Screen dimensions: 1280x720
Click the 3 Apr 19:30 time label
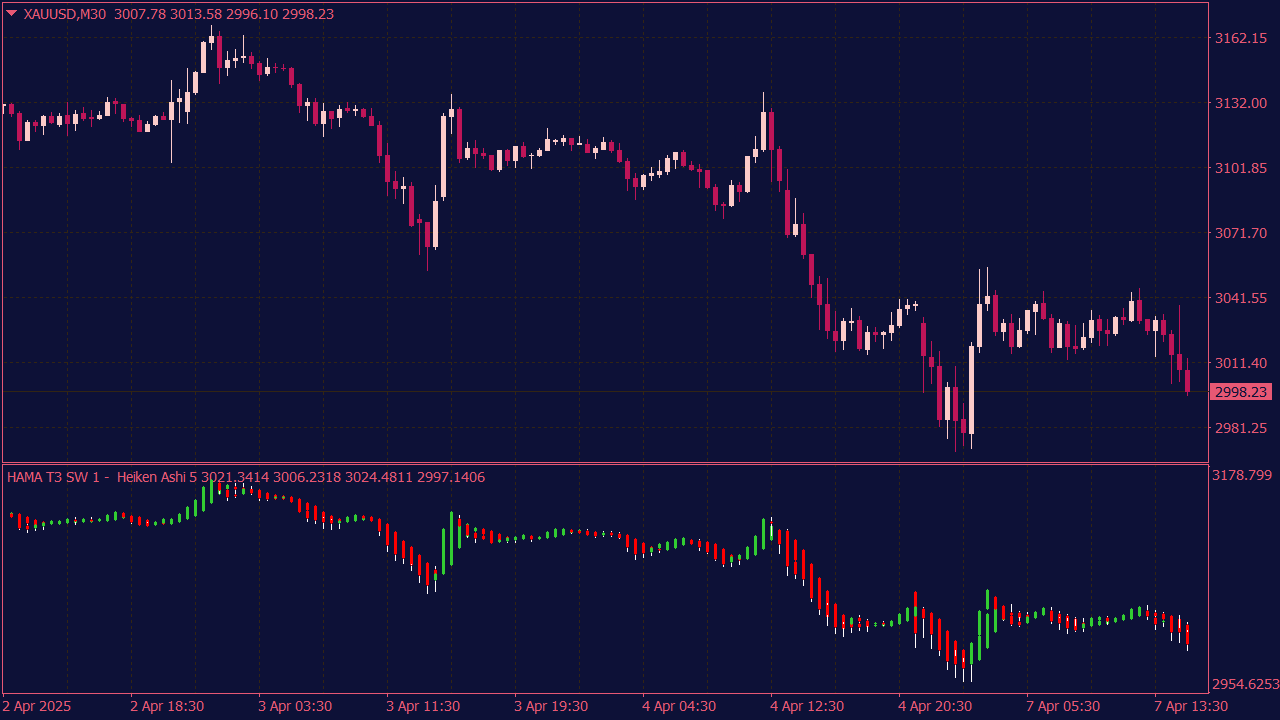(551, 706)
